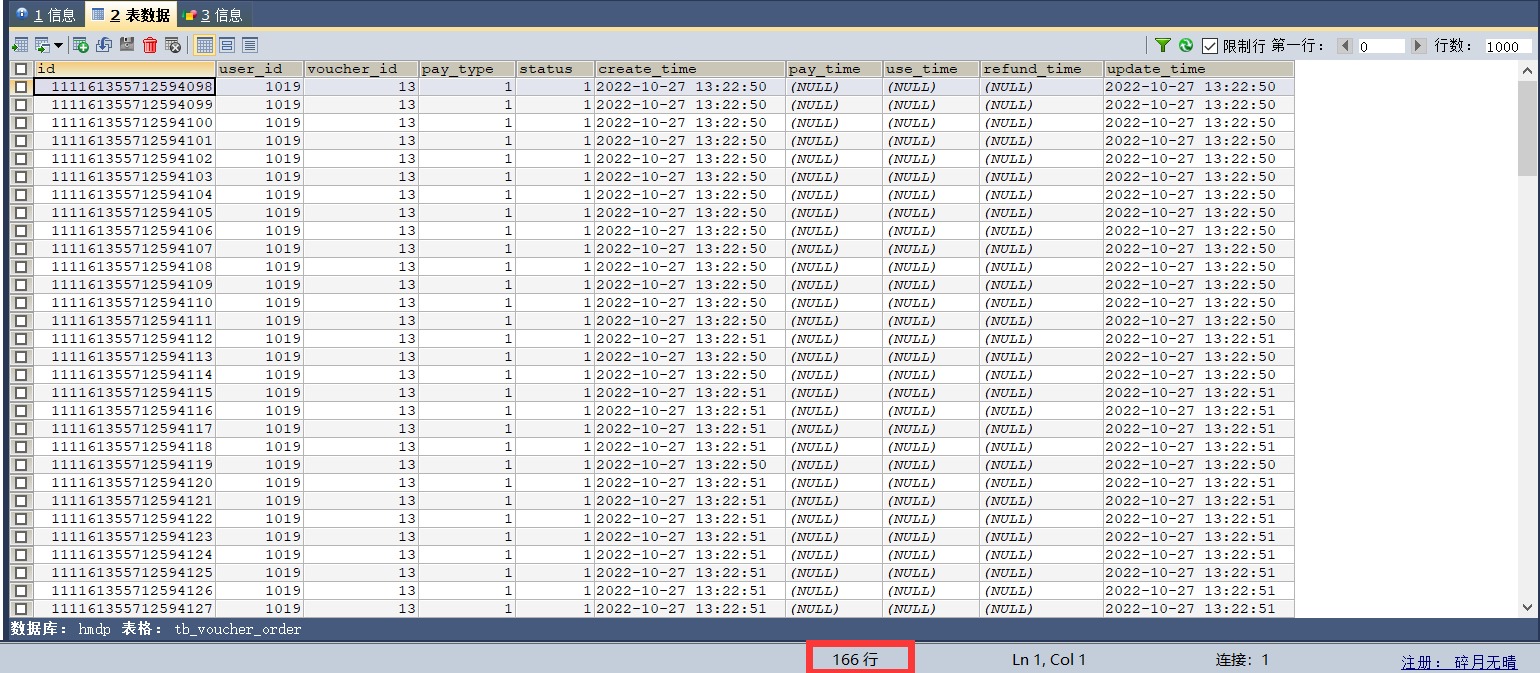Uncheck the 限制行 checkbox
1540x673 pixels.
coord(1210,46)
